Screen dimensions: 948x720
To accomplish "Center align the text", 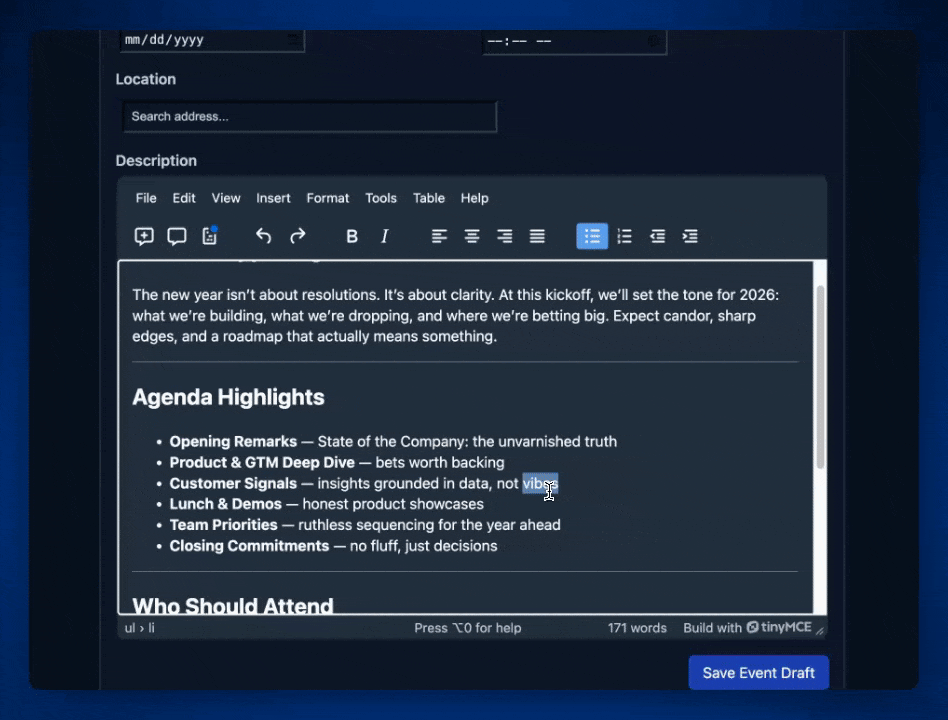I will [x=472, y=236].
